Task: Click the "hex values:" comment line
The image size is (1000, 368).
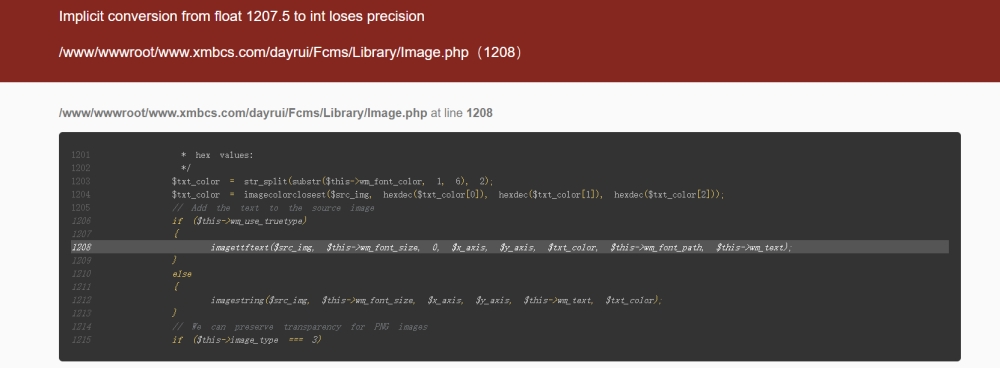Action: 217,155
